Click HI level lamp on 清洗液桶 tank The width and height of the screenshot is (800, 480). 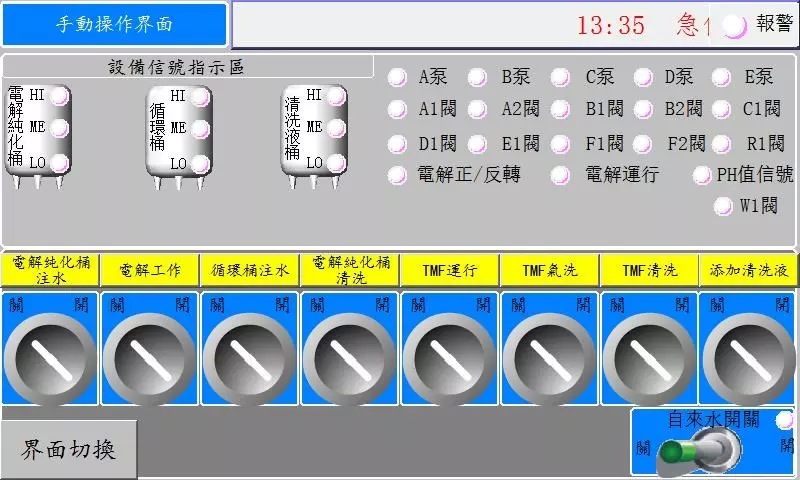(x=336, y=96)
